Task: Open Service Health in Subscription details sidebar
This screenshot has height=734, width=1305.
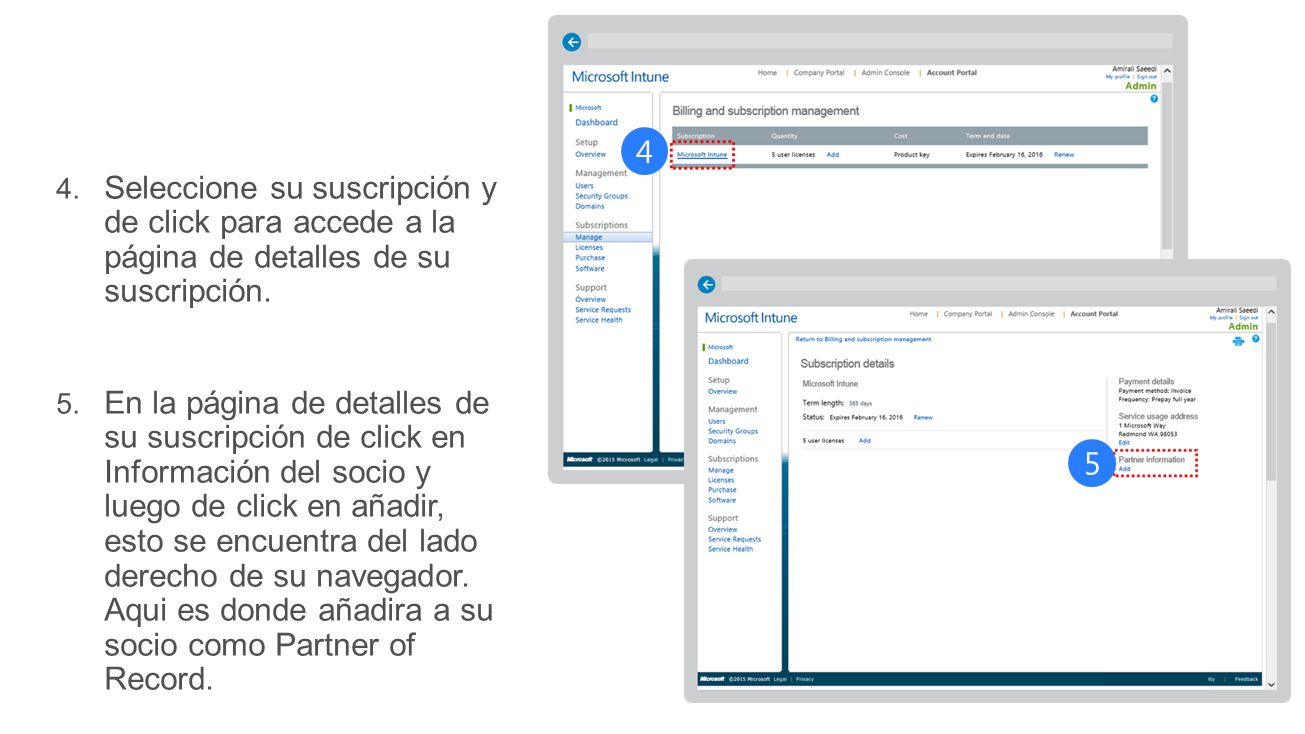Action: 731,549
